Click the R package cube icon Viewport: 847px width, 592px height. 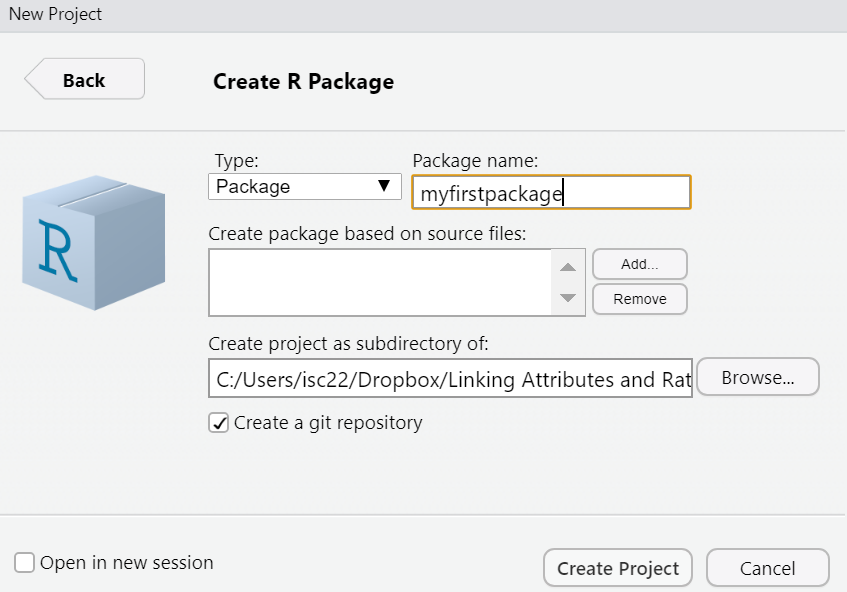(x=93, y=242)
